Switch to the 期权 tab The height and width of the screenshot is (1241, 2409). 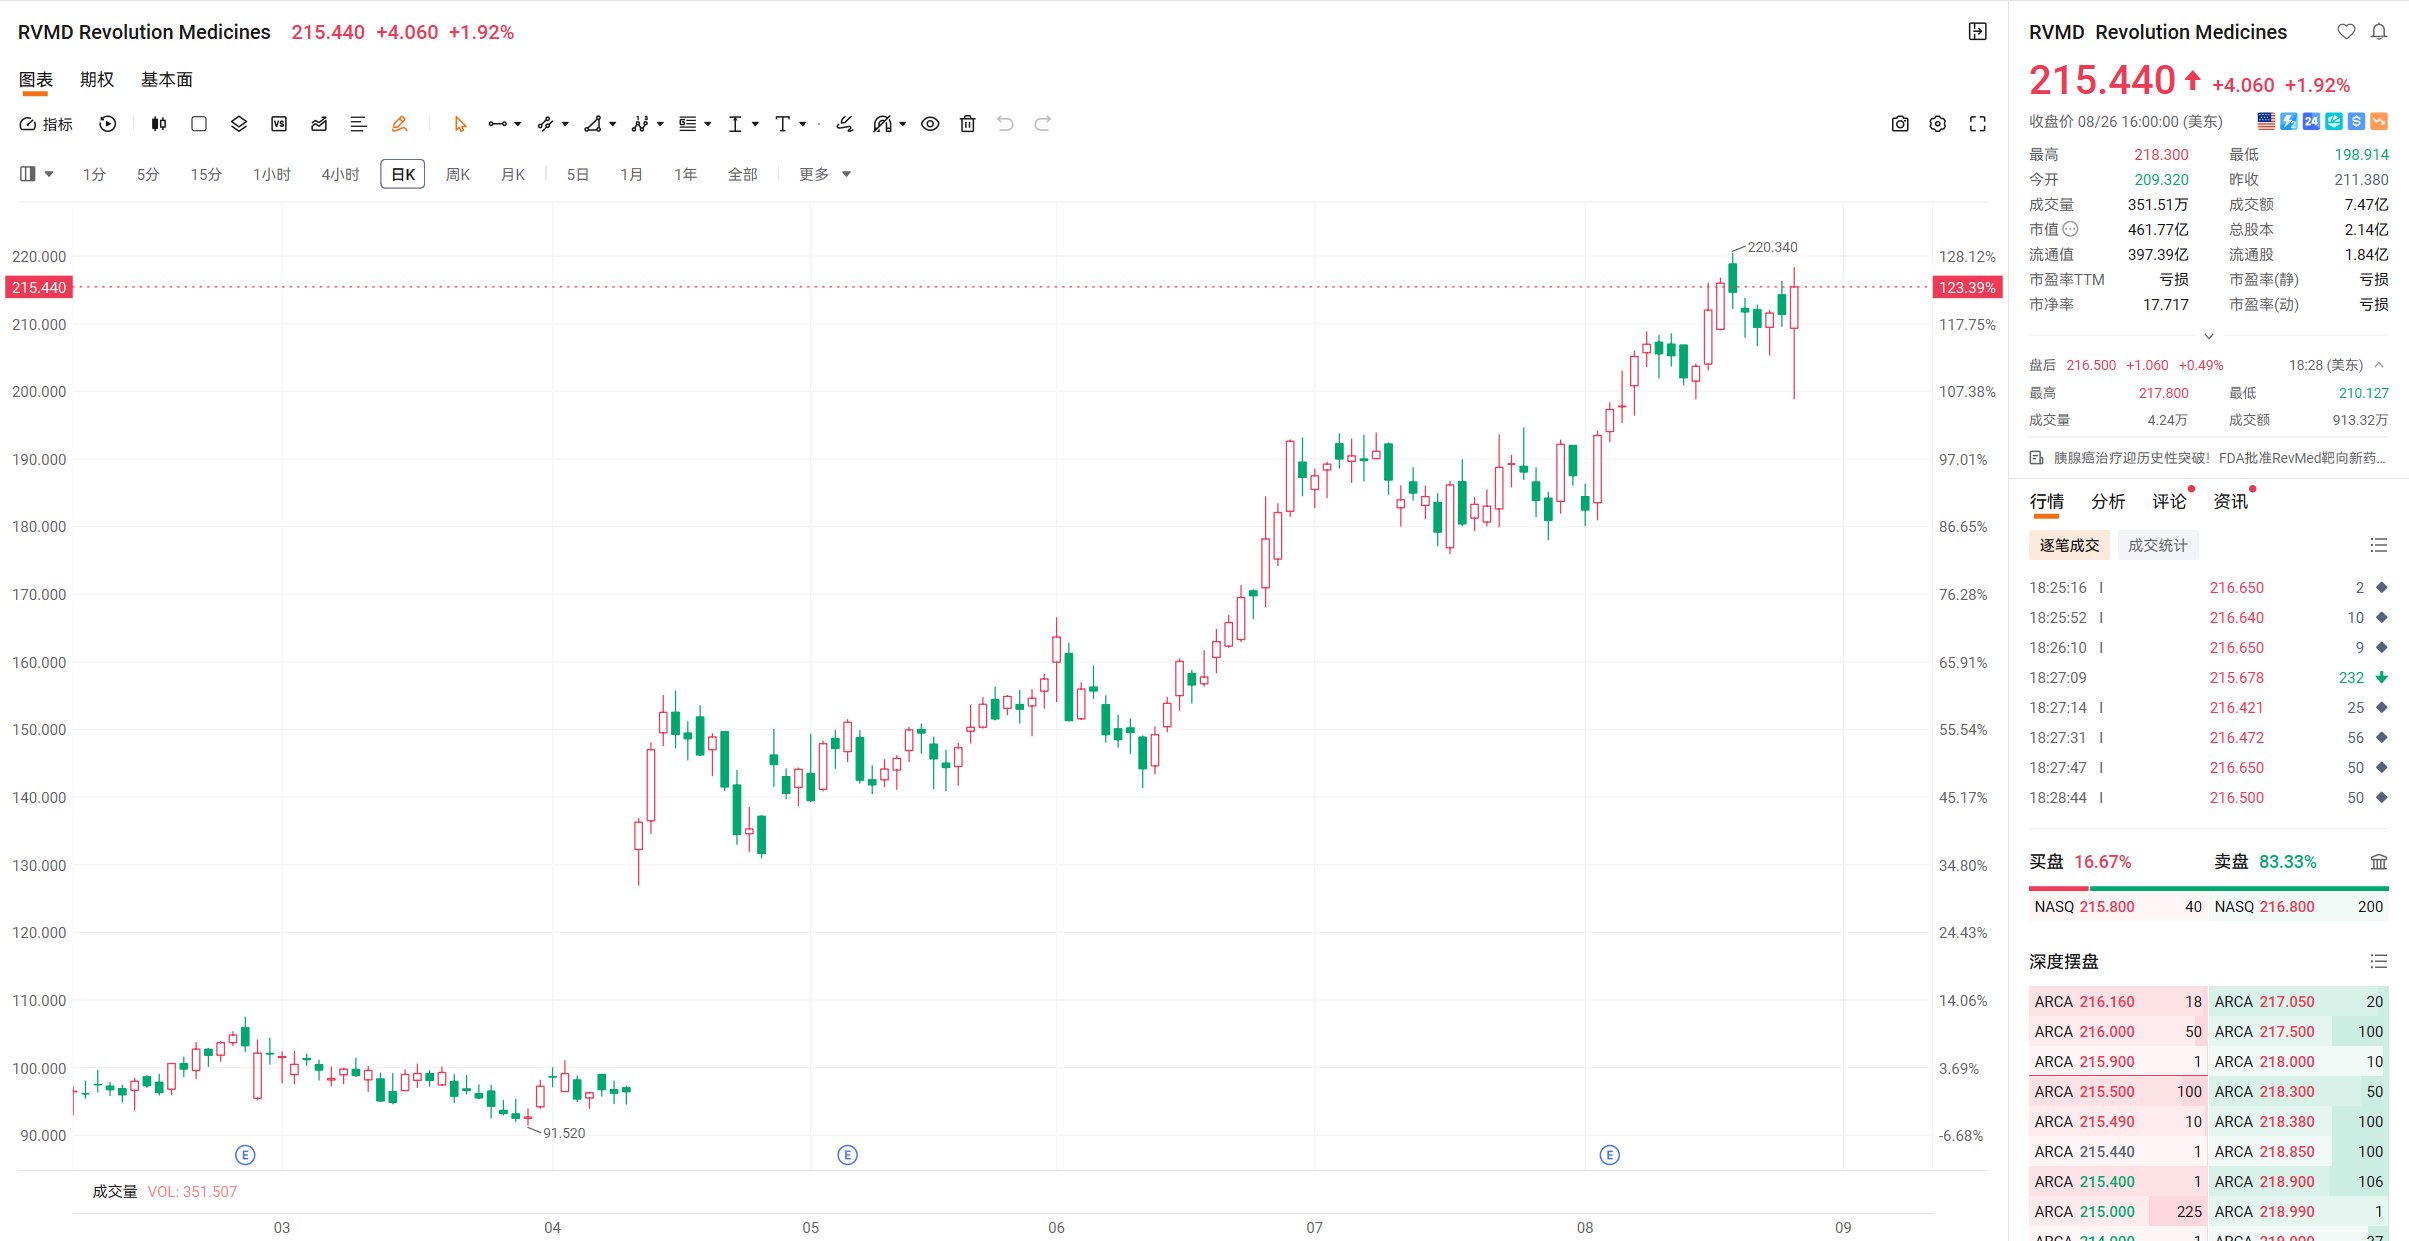[97, 79]
